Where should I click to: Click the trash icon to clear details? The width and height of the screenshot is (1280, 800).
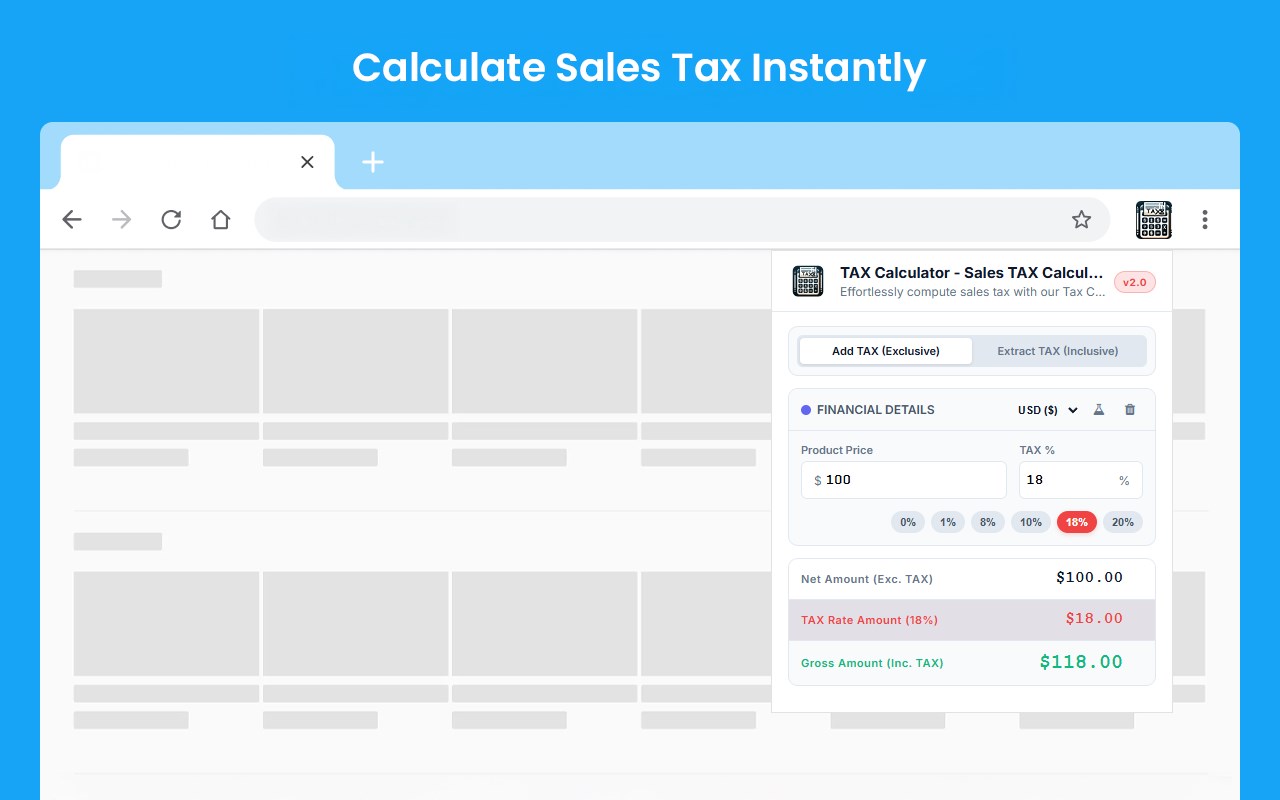(1130, 410)
